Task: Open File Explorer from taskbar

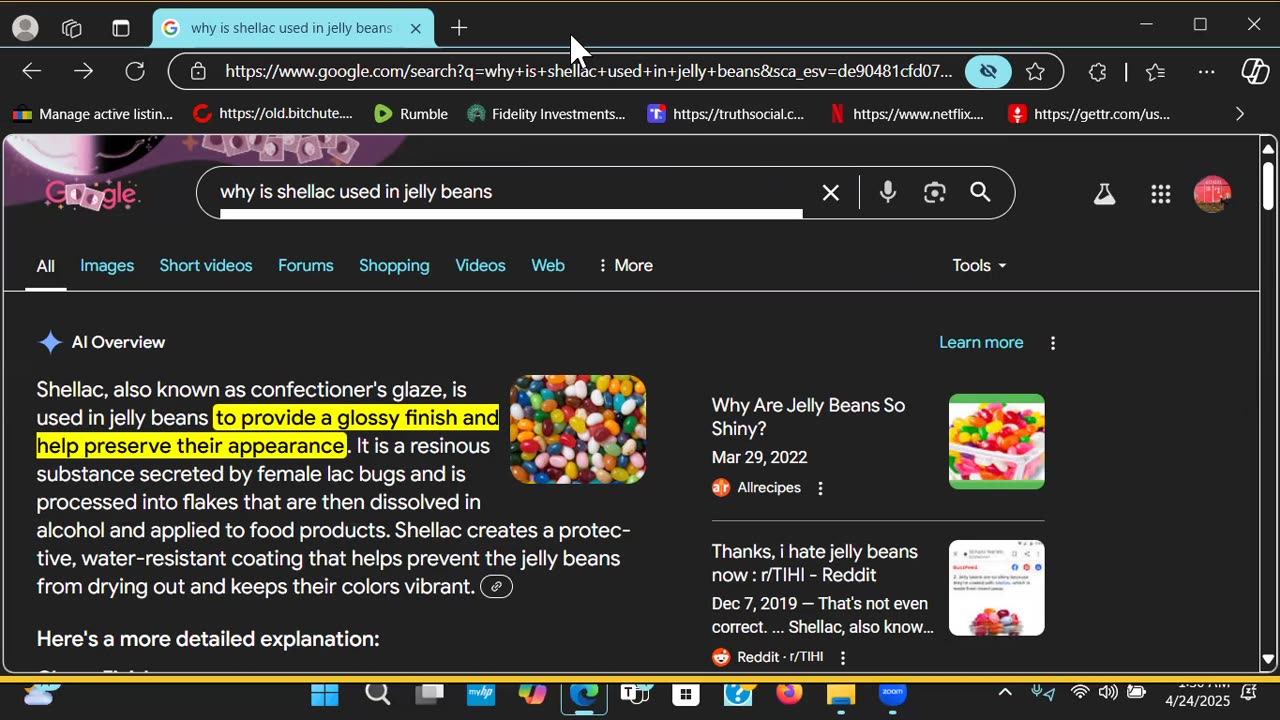Action: tap(841, 694)
